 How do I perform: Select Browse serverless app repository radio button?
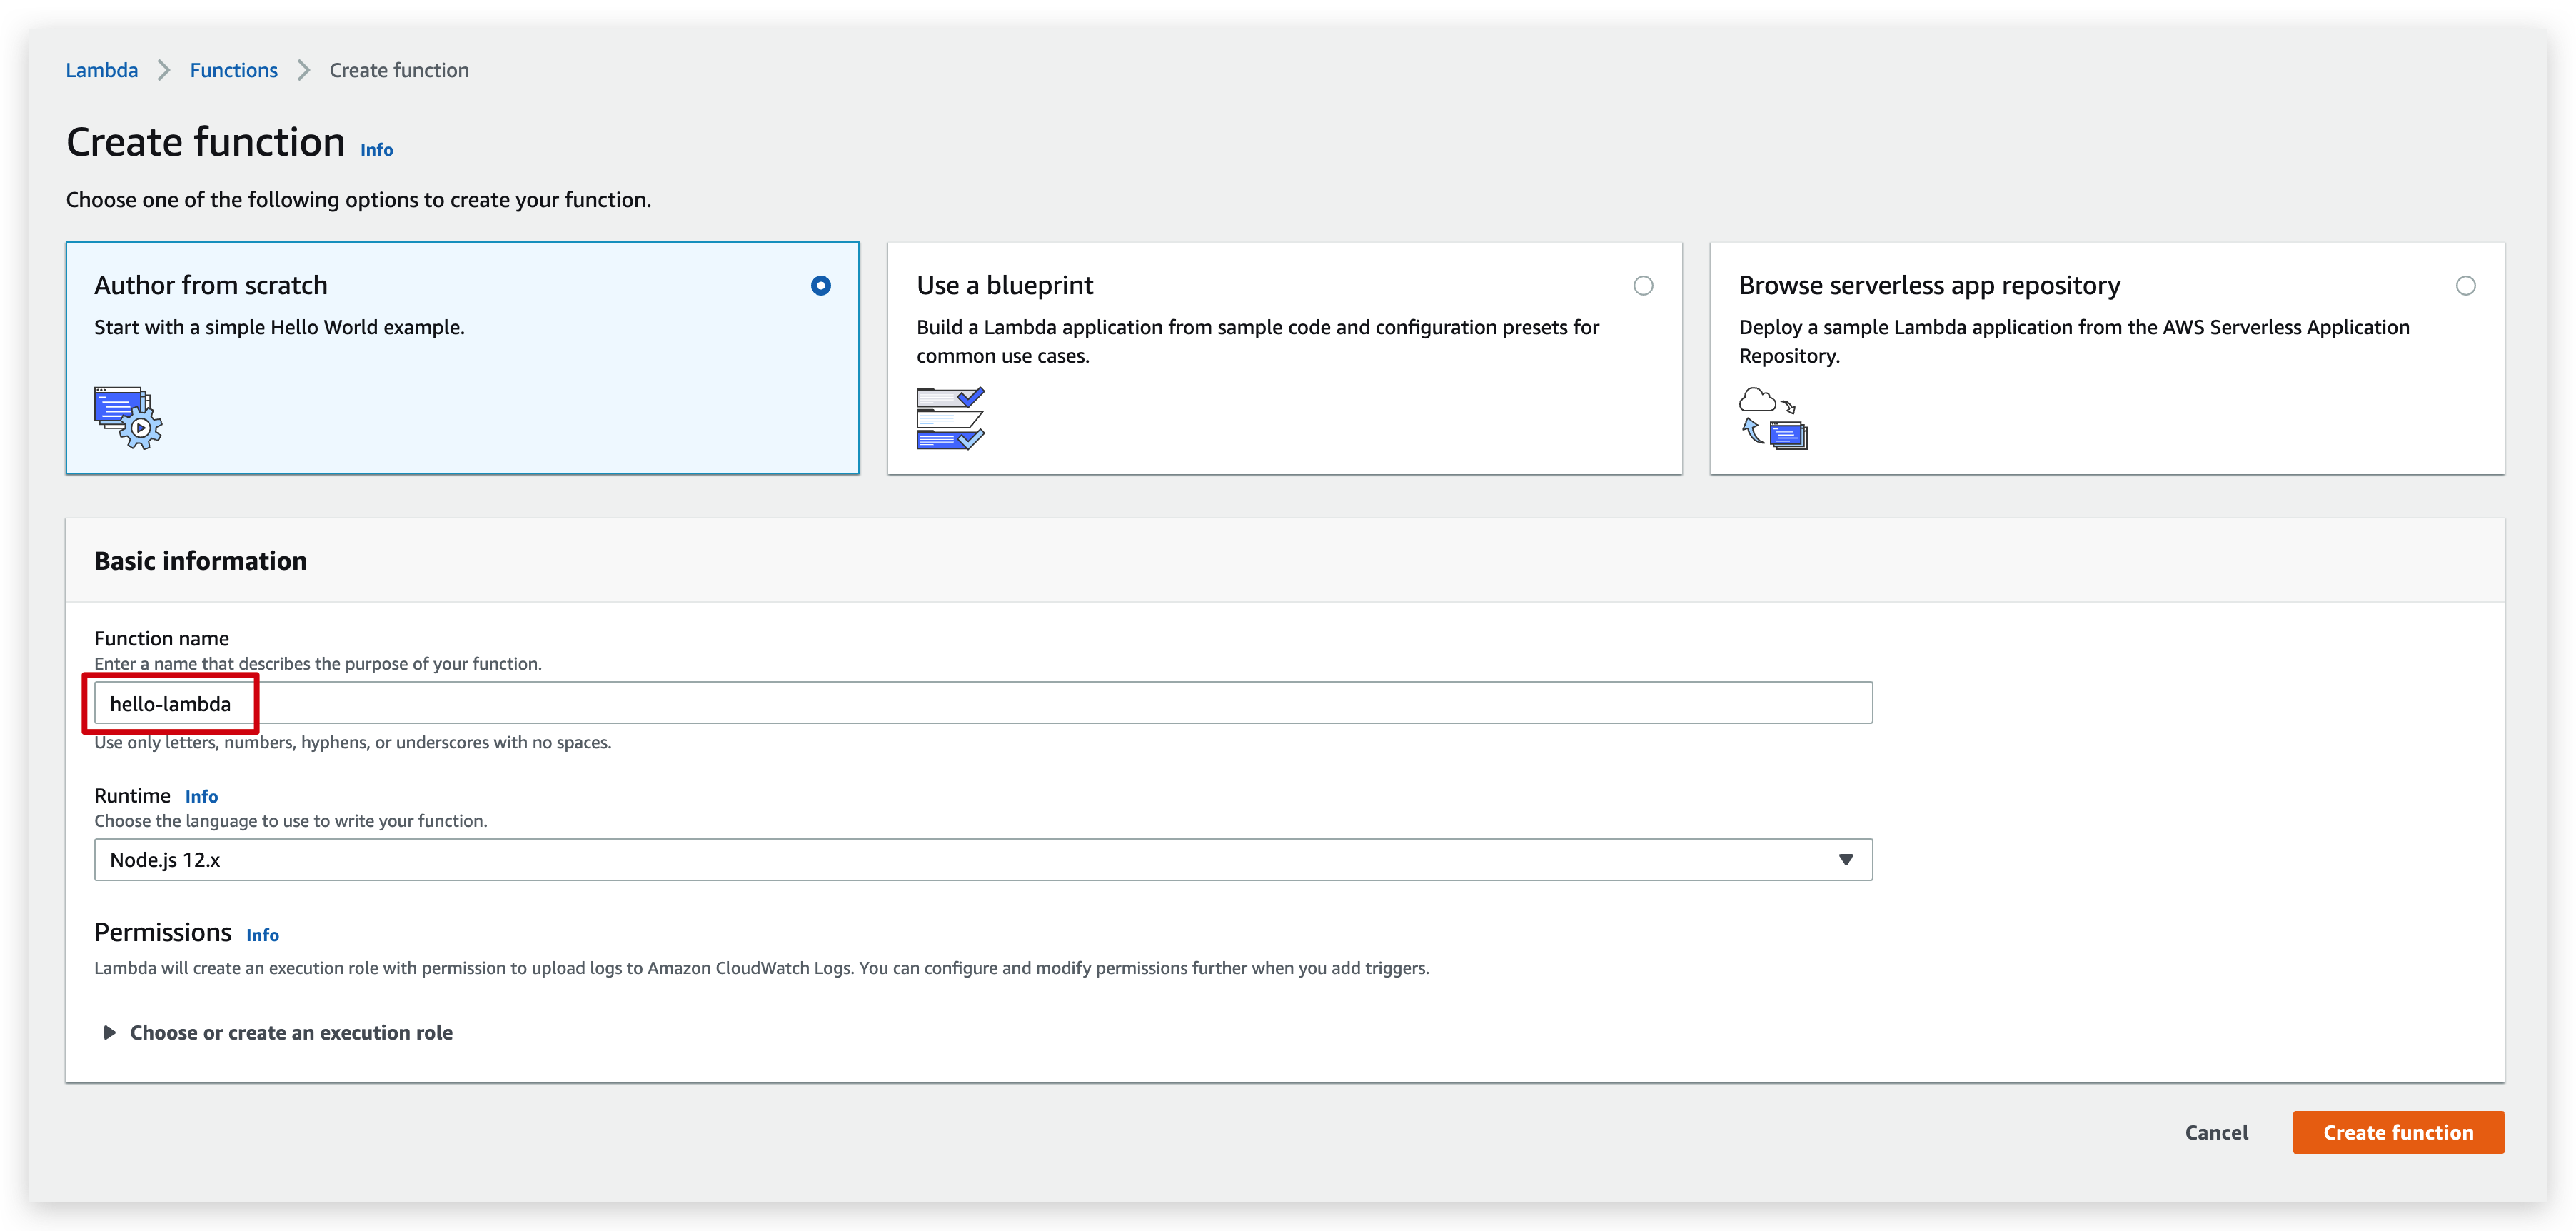pyautogui.click(x=2466, y=286)
